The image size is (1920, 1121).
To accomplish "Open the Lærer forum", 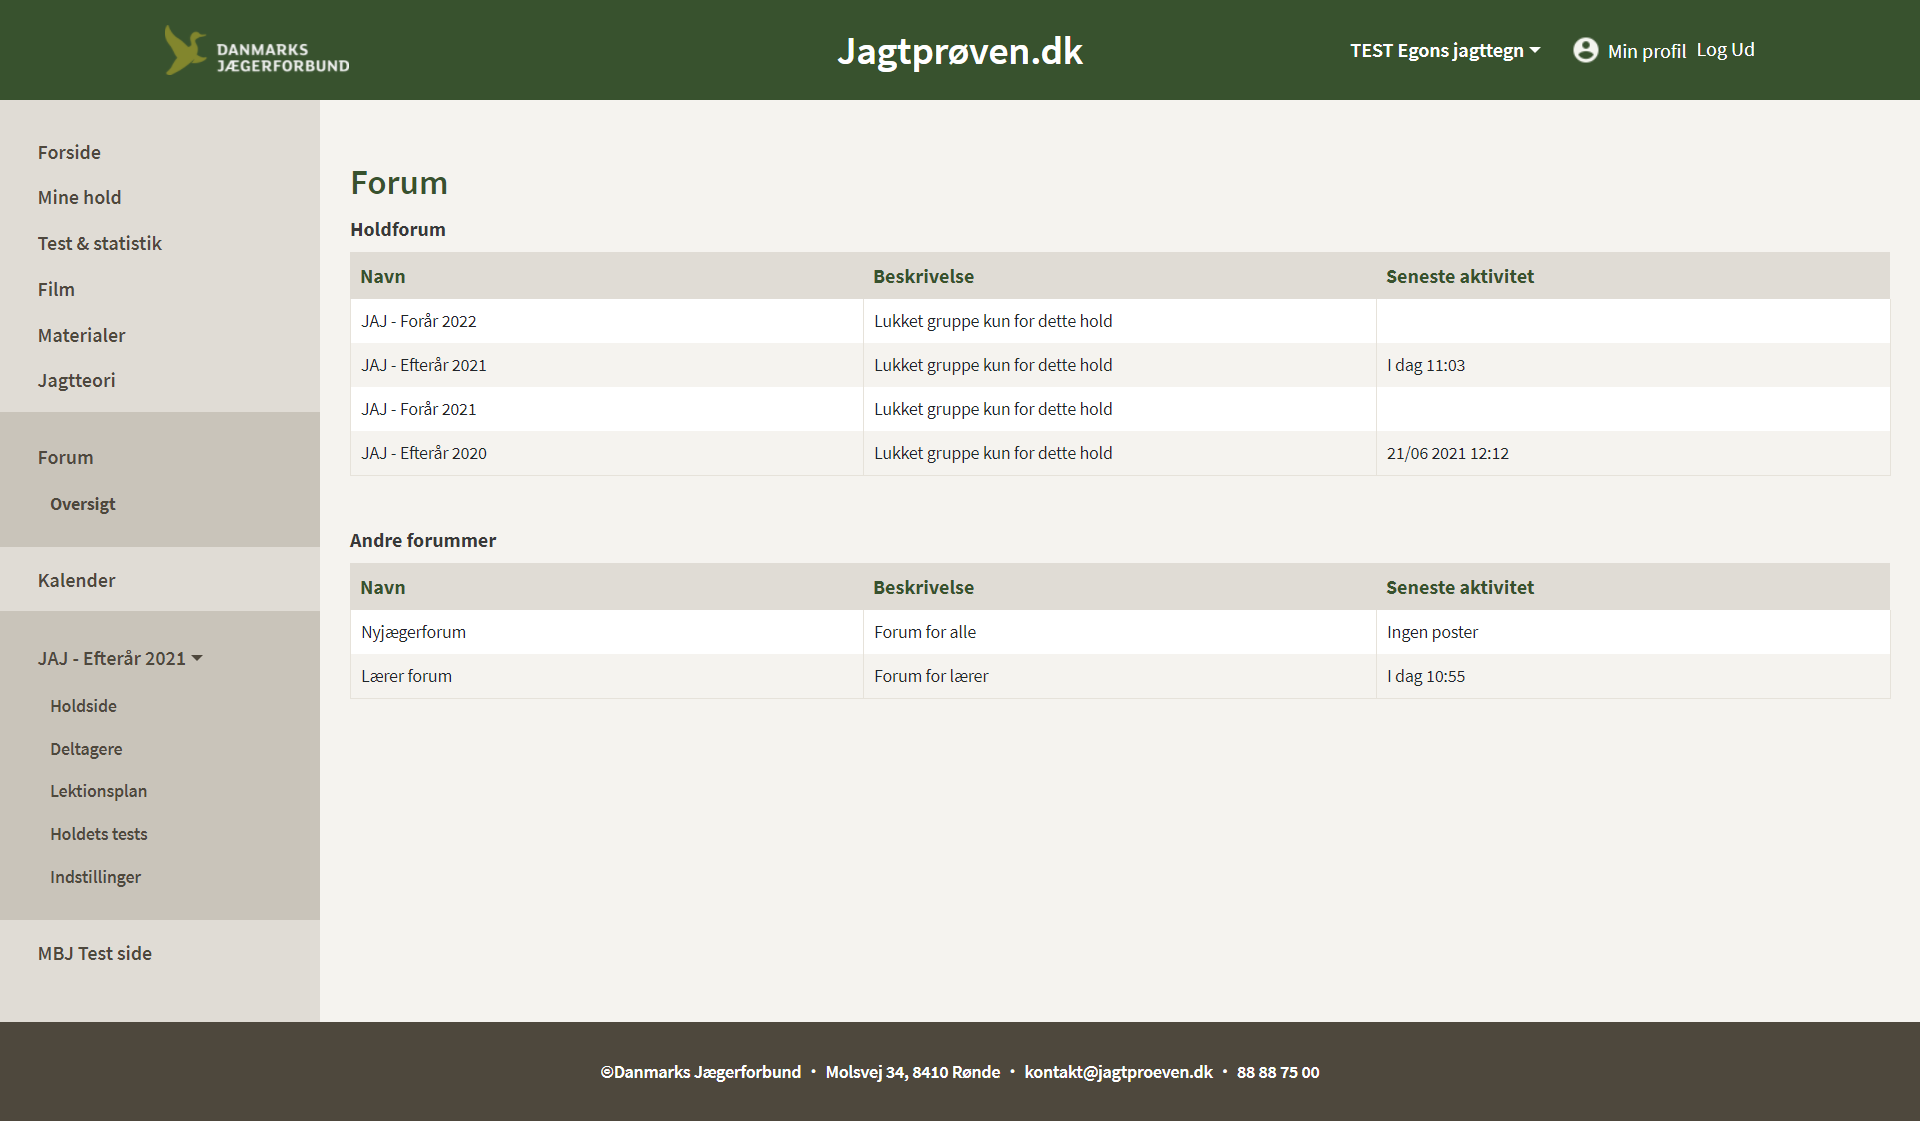I will 406,676.
